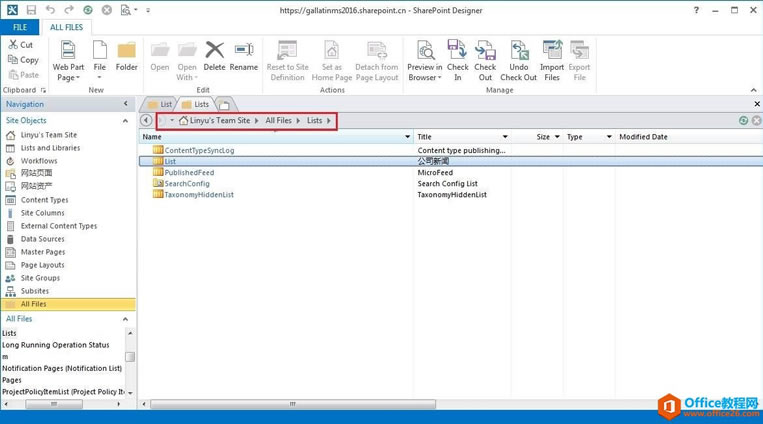Select the PublishedFeed folder row
Viewport: 763px width, 424px height.
coord(188,172)
